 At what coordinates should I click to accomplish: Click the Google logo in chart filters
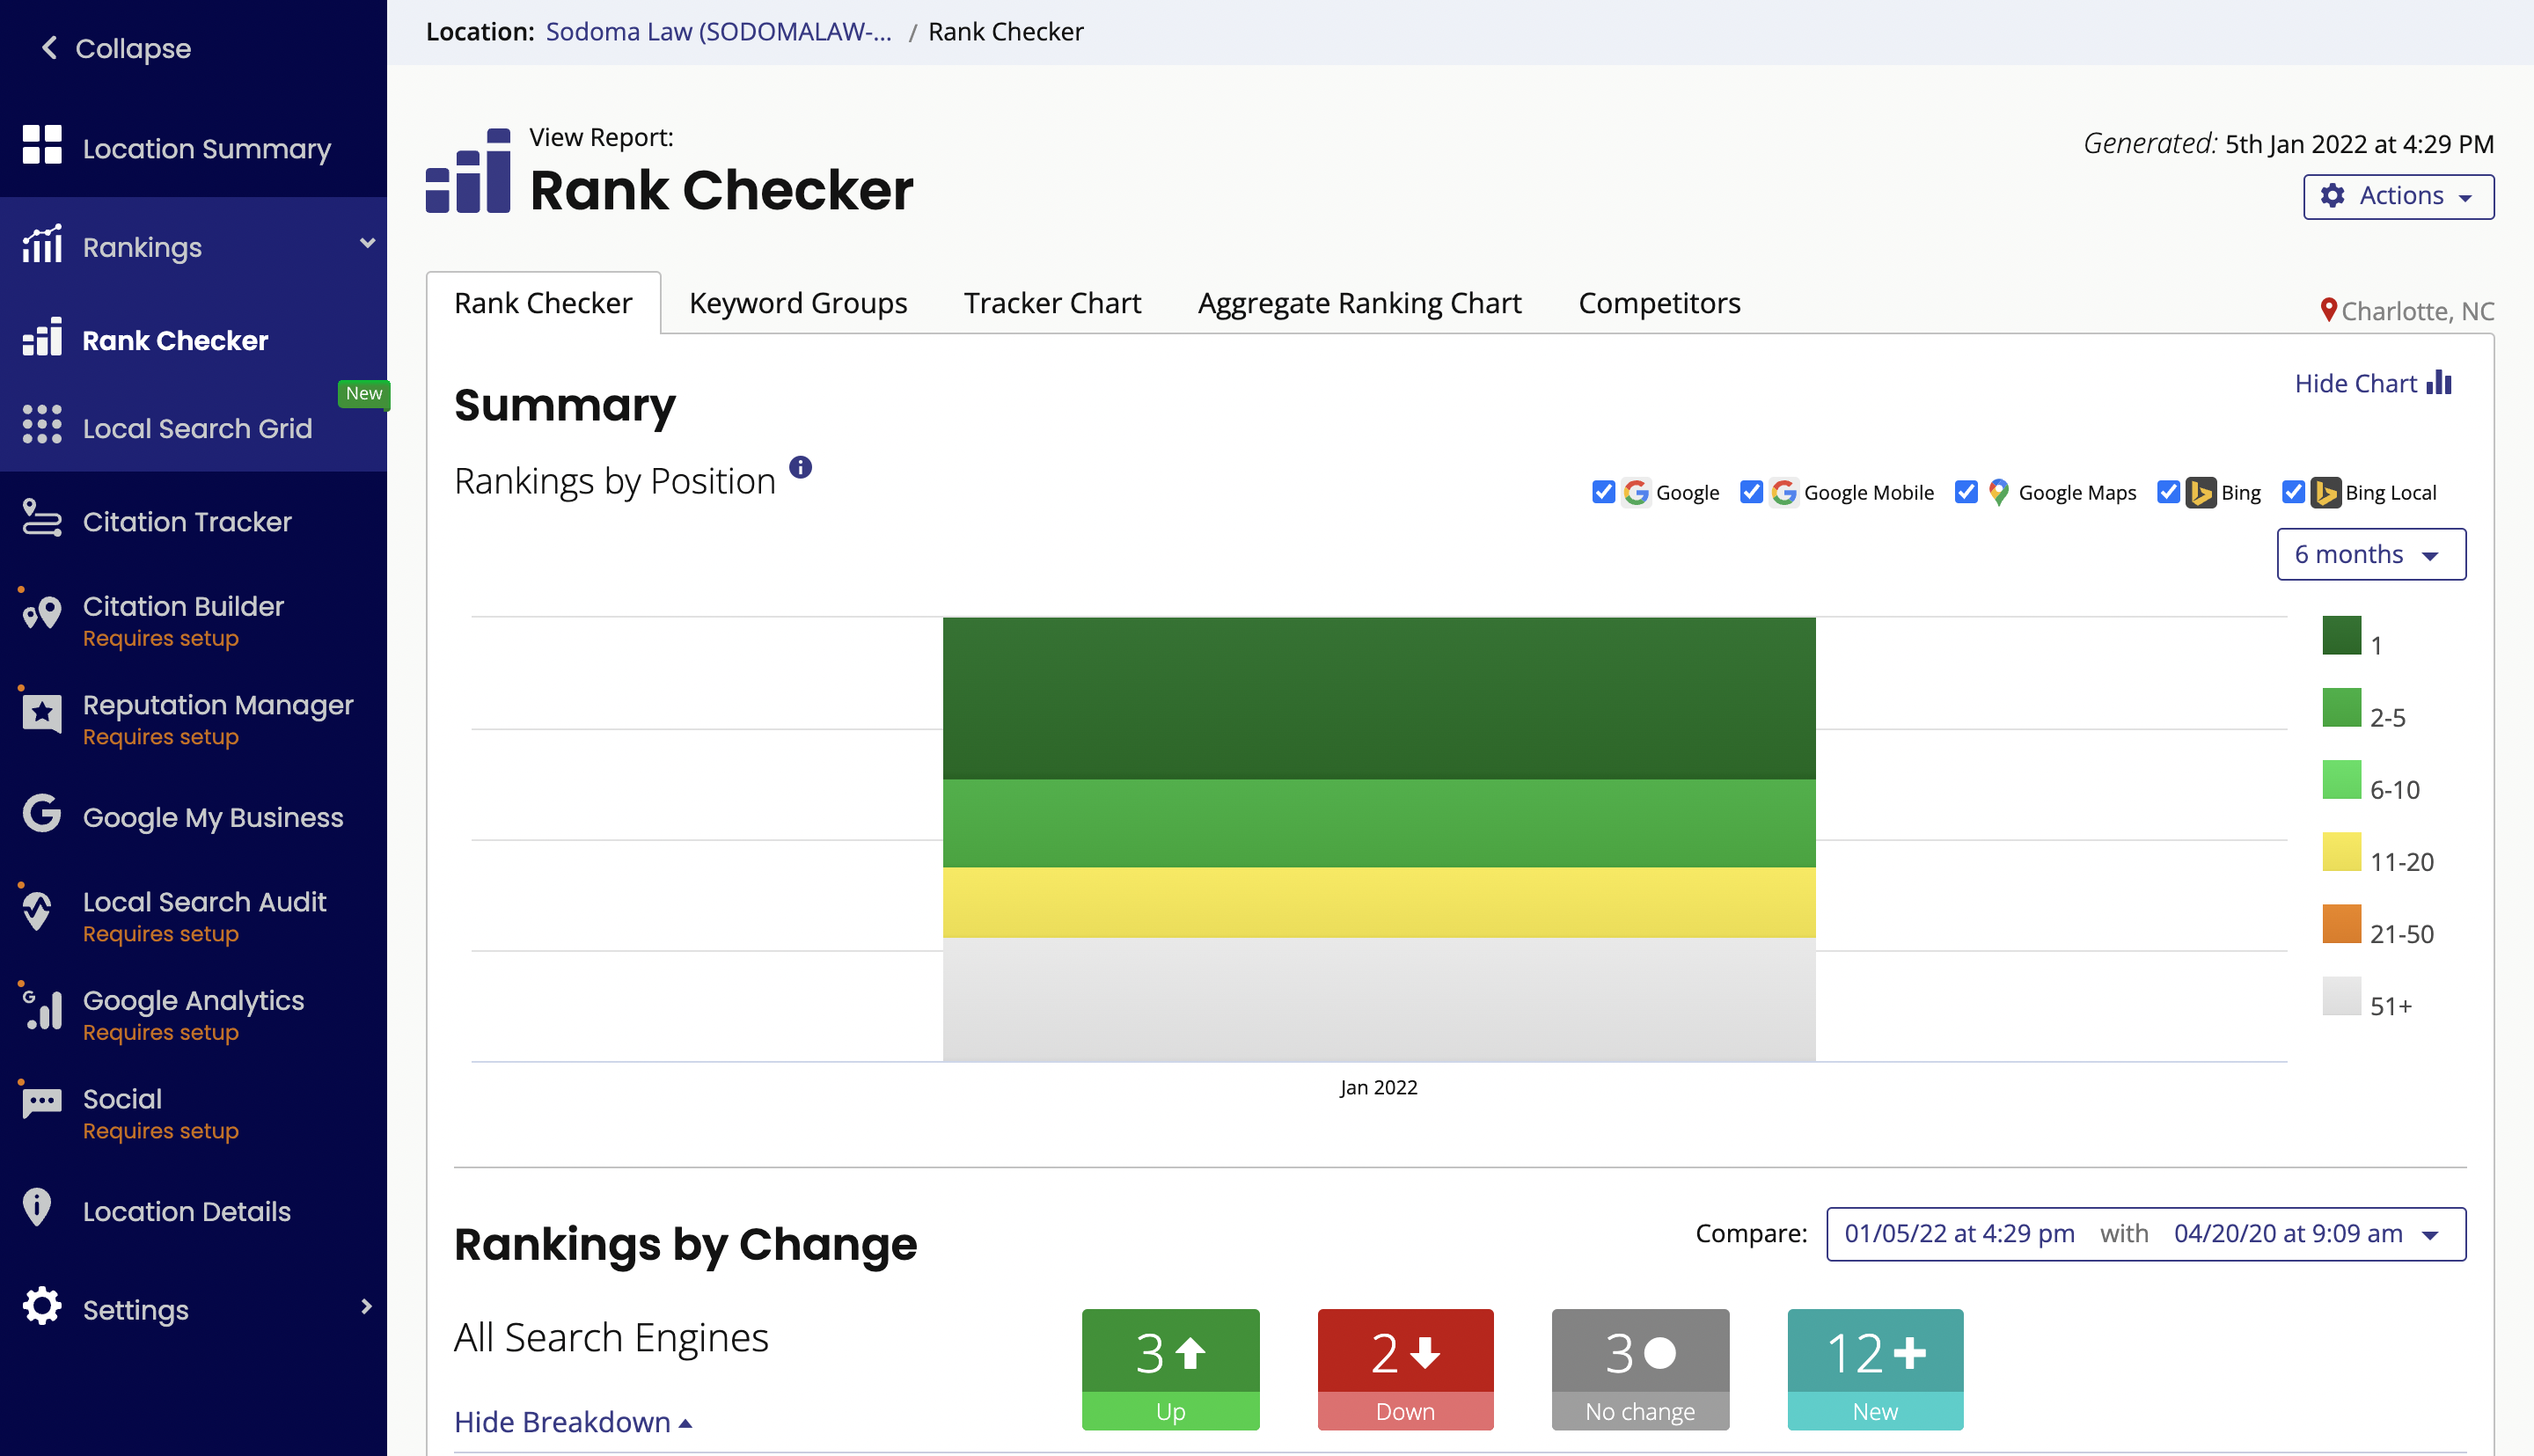click(1636, 492)
